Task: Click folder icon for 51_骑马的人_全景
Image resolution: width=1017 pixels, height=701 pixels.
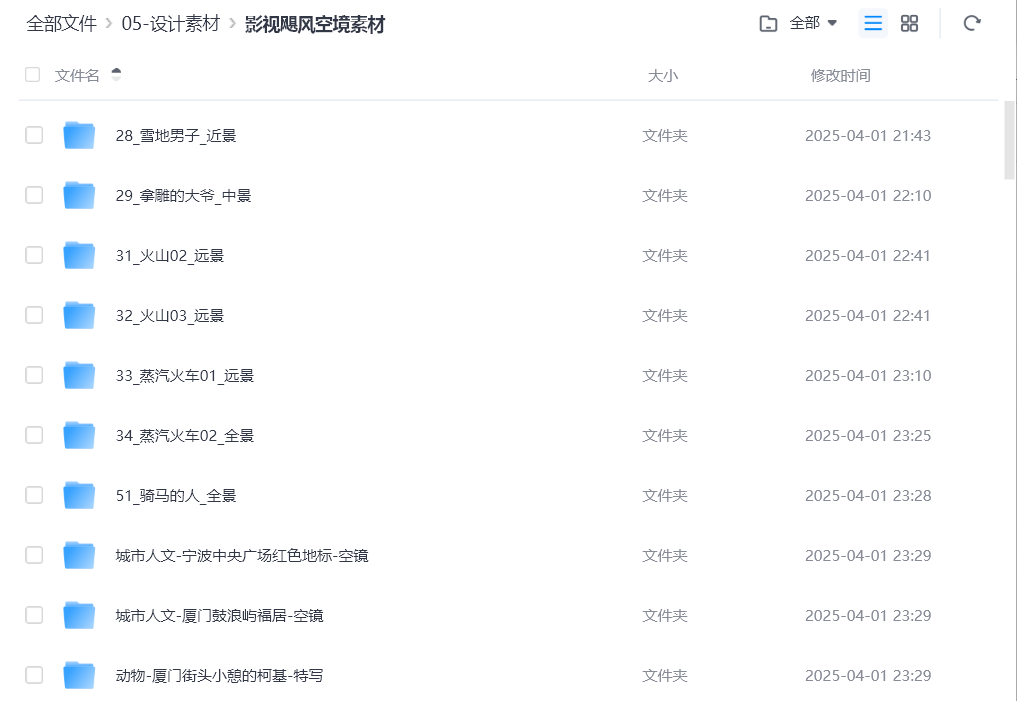Action: [x=79, y=495]
